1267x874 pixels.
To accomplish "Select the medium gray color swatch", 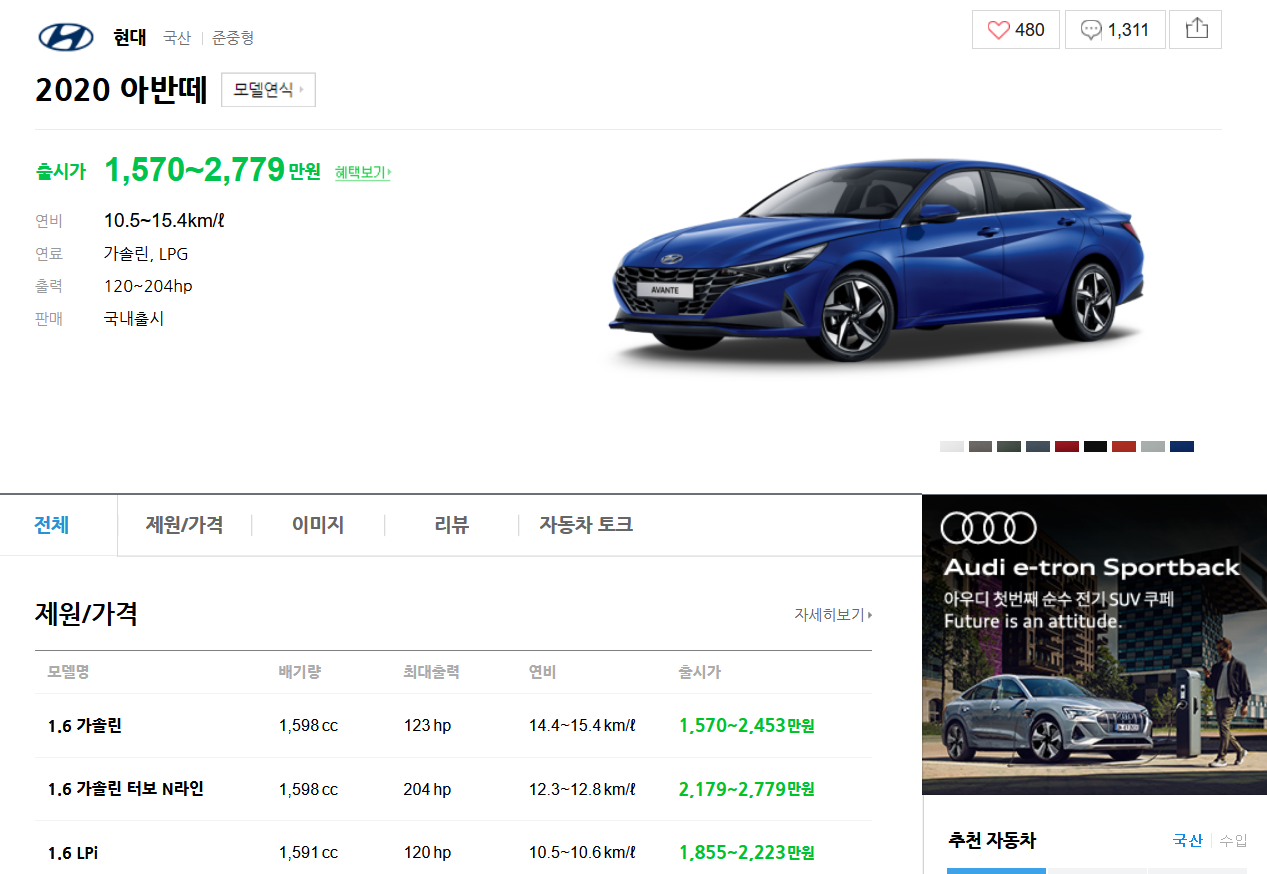I will pos(980,446).
